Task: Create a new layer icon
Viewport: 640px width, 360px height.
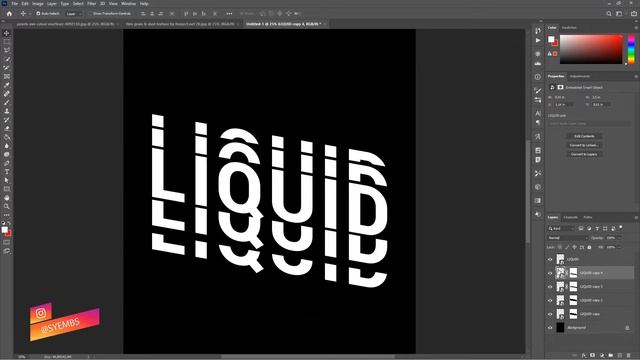Action: [x=620, y=356]
